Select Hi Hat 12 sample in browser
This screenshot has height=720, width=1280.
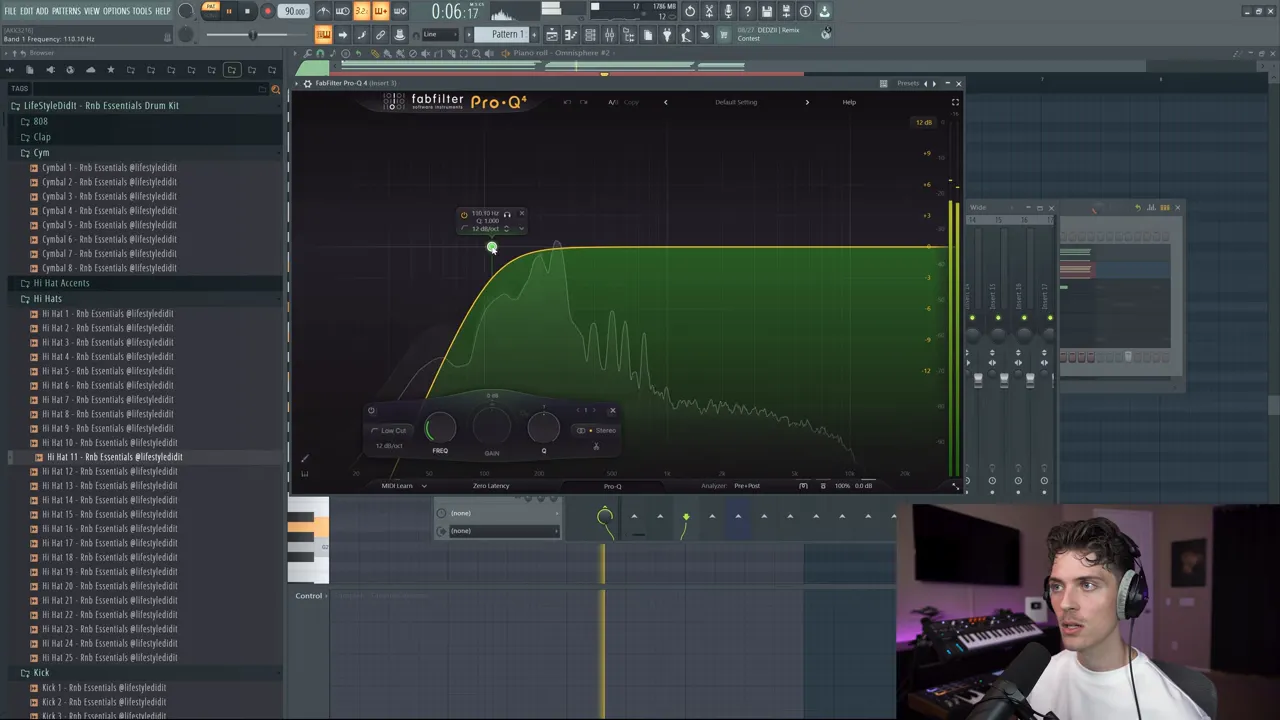coord(109,471)
